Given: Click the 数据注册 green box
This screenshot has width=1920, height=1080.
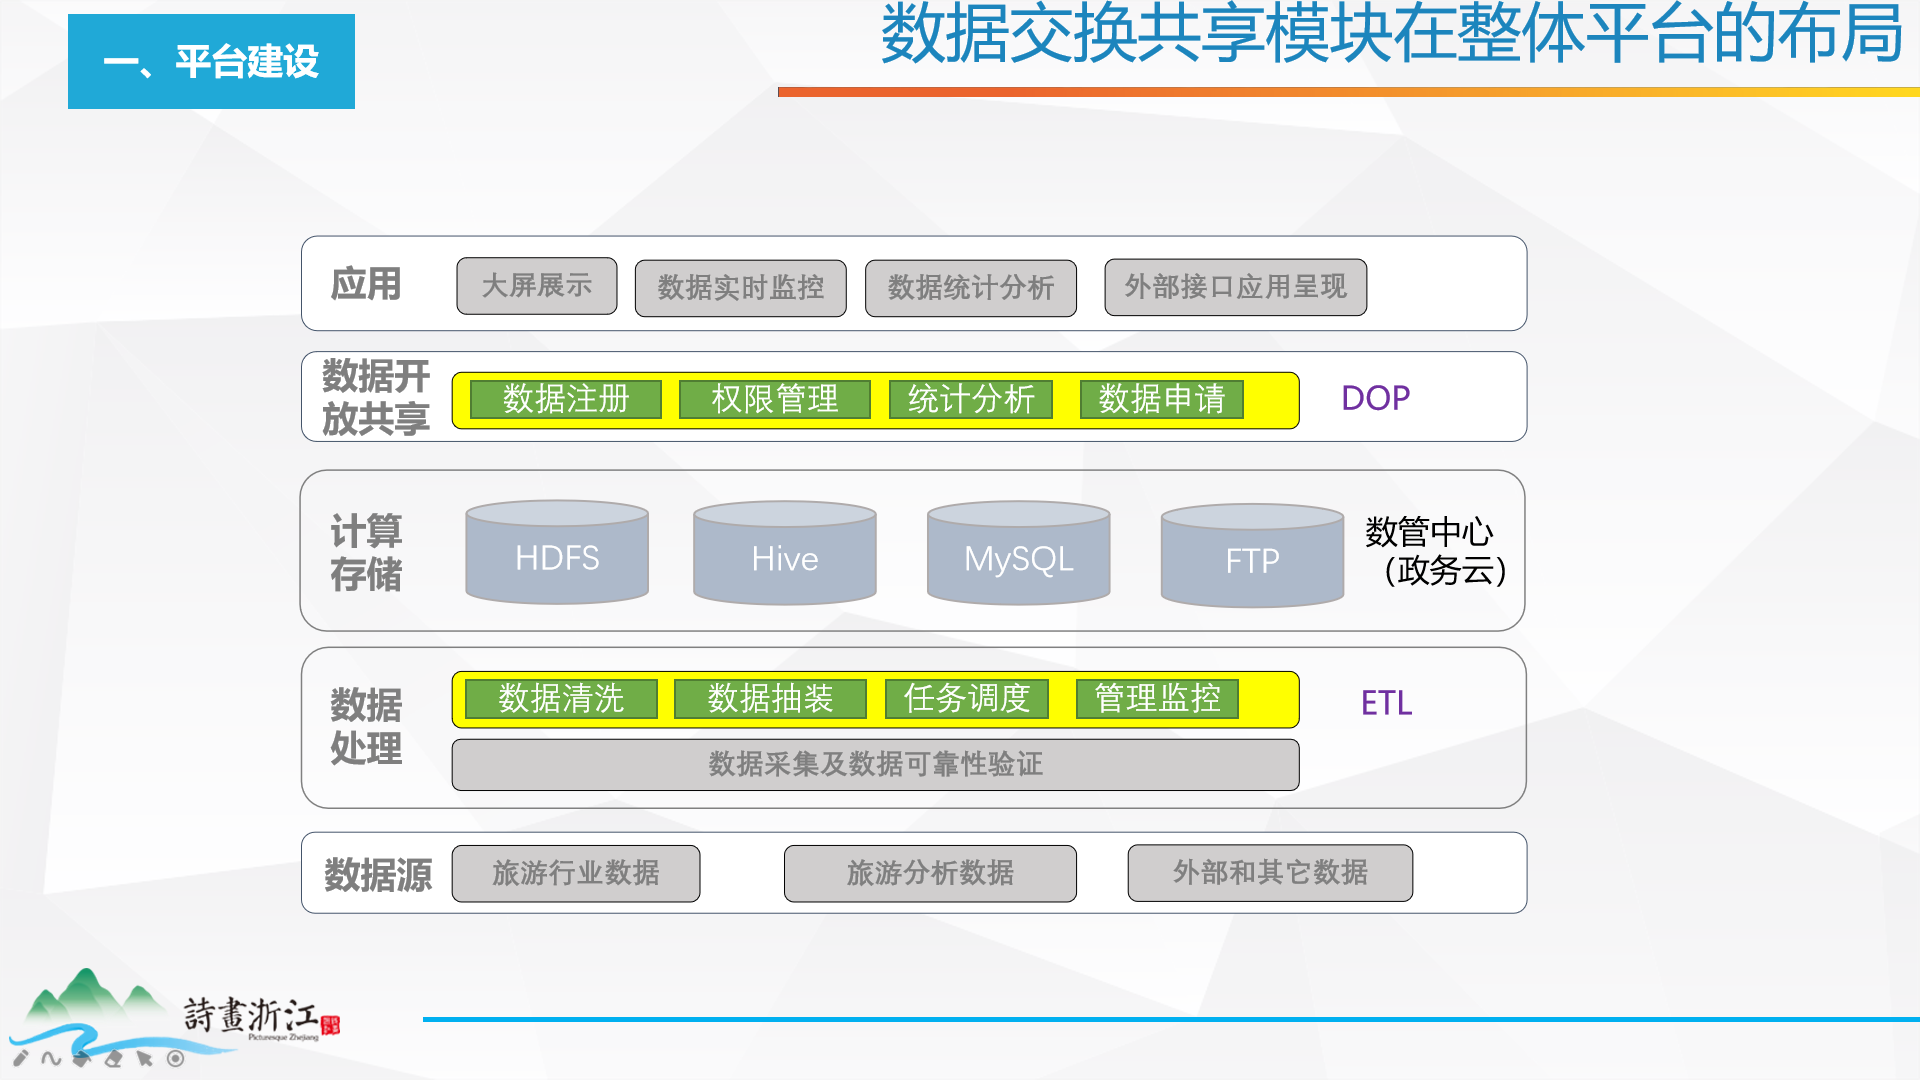Looking at the screenshot, I should [x=566, y=399].
